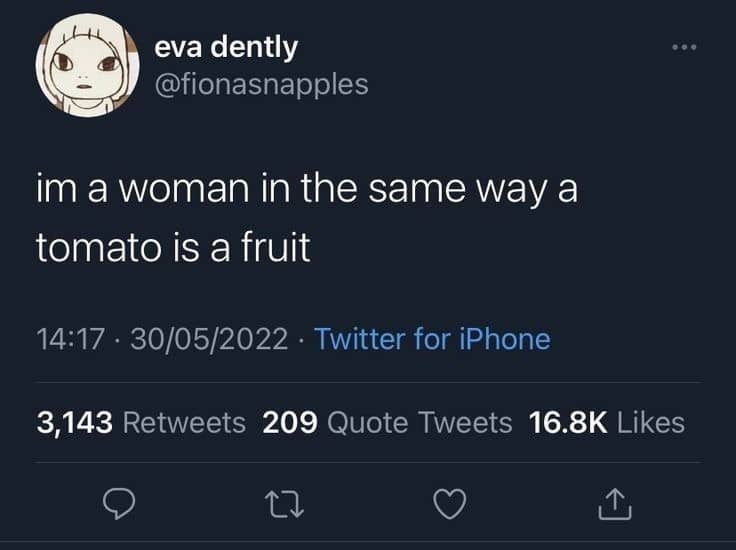736x550 pixels.
Task: Click the 14:17 timestamp
Action: pos(70,339)
